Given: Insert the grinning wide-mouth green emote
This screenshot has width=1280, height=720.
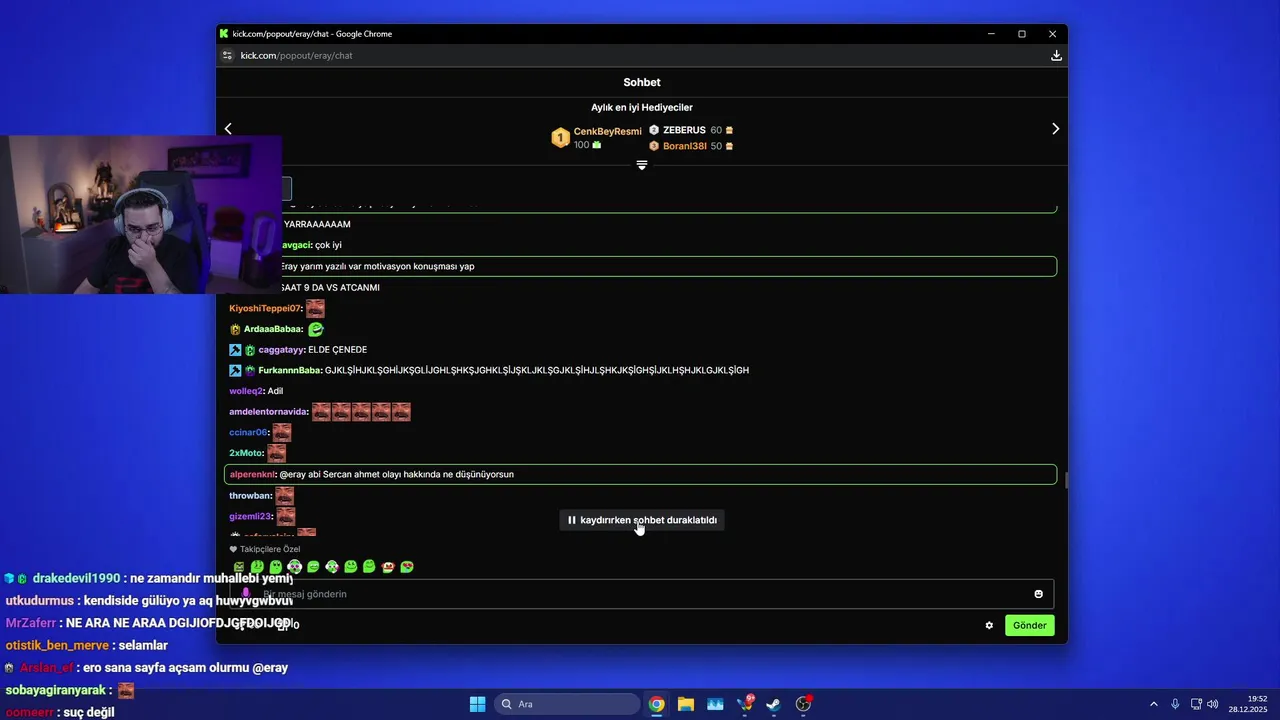Looking at the screenshot, I should click(x=313, y=567).
